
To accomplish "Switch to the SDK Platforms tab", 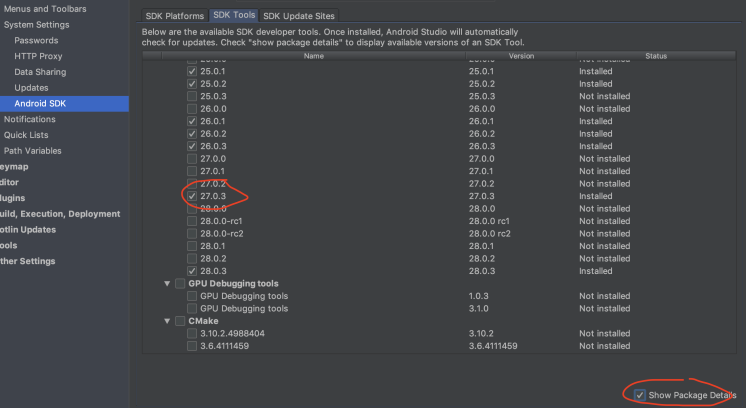I will (175, 16).
